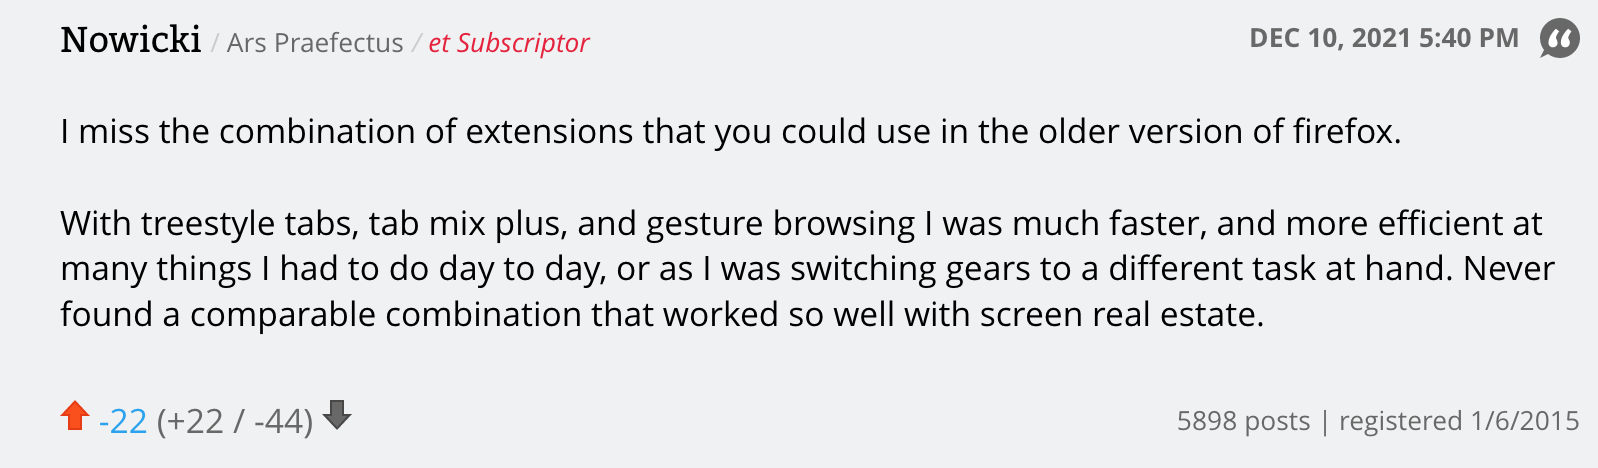
Task: Upvote the comment with the orange arrow
Action: click(x=75, y=416)
